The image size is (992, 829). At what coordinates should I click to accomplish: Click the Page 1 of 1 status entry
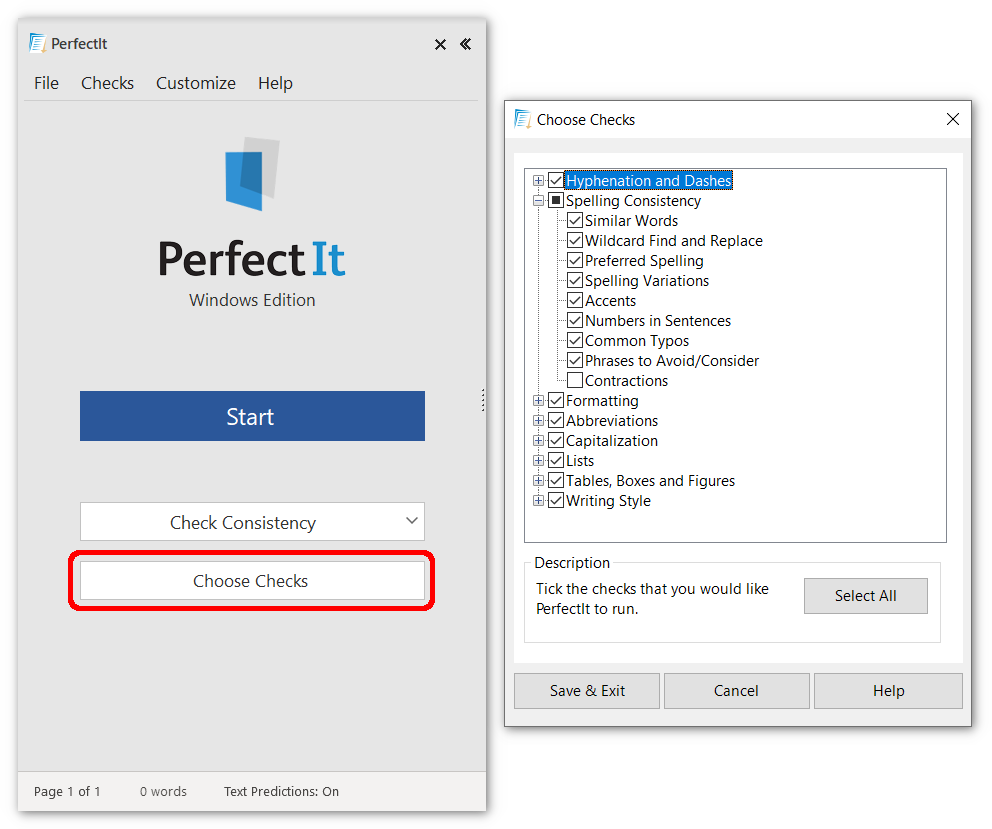click(67, 791)
